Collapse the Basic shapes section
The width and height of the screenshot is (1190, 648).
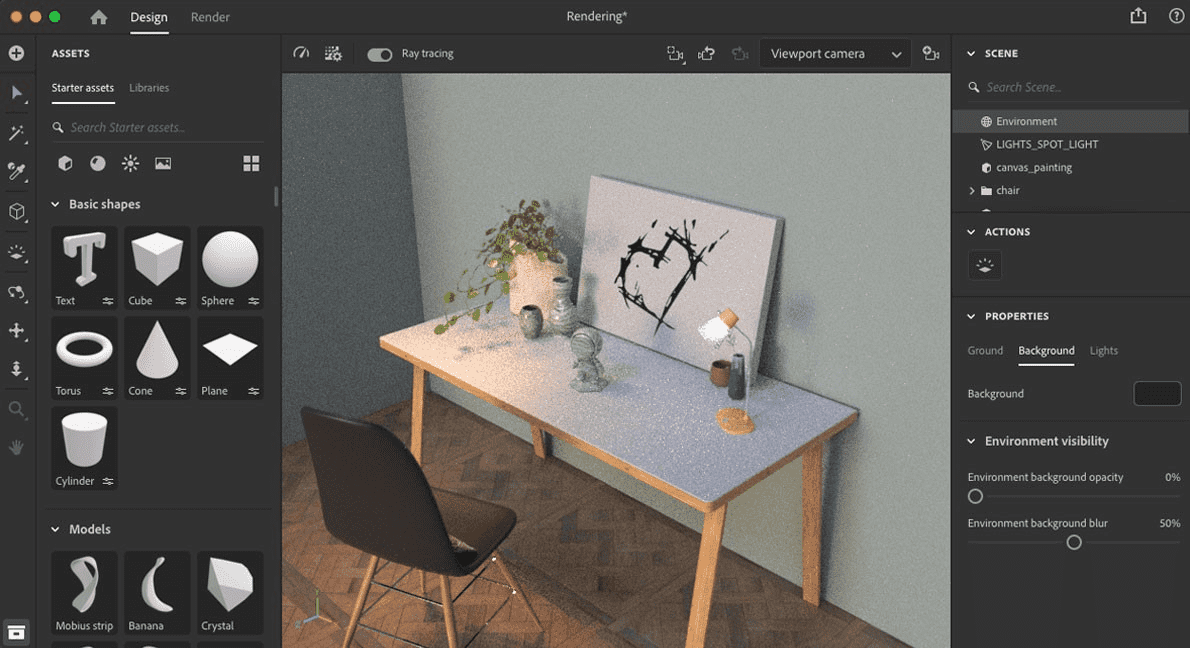coord(55,204)
